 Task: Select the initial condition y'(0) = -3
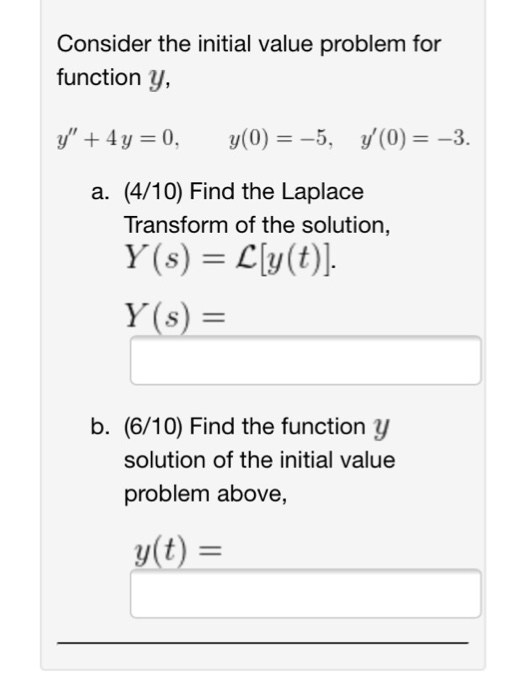(415, 139)
